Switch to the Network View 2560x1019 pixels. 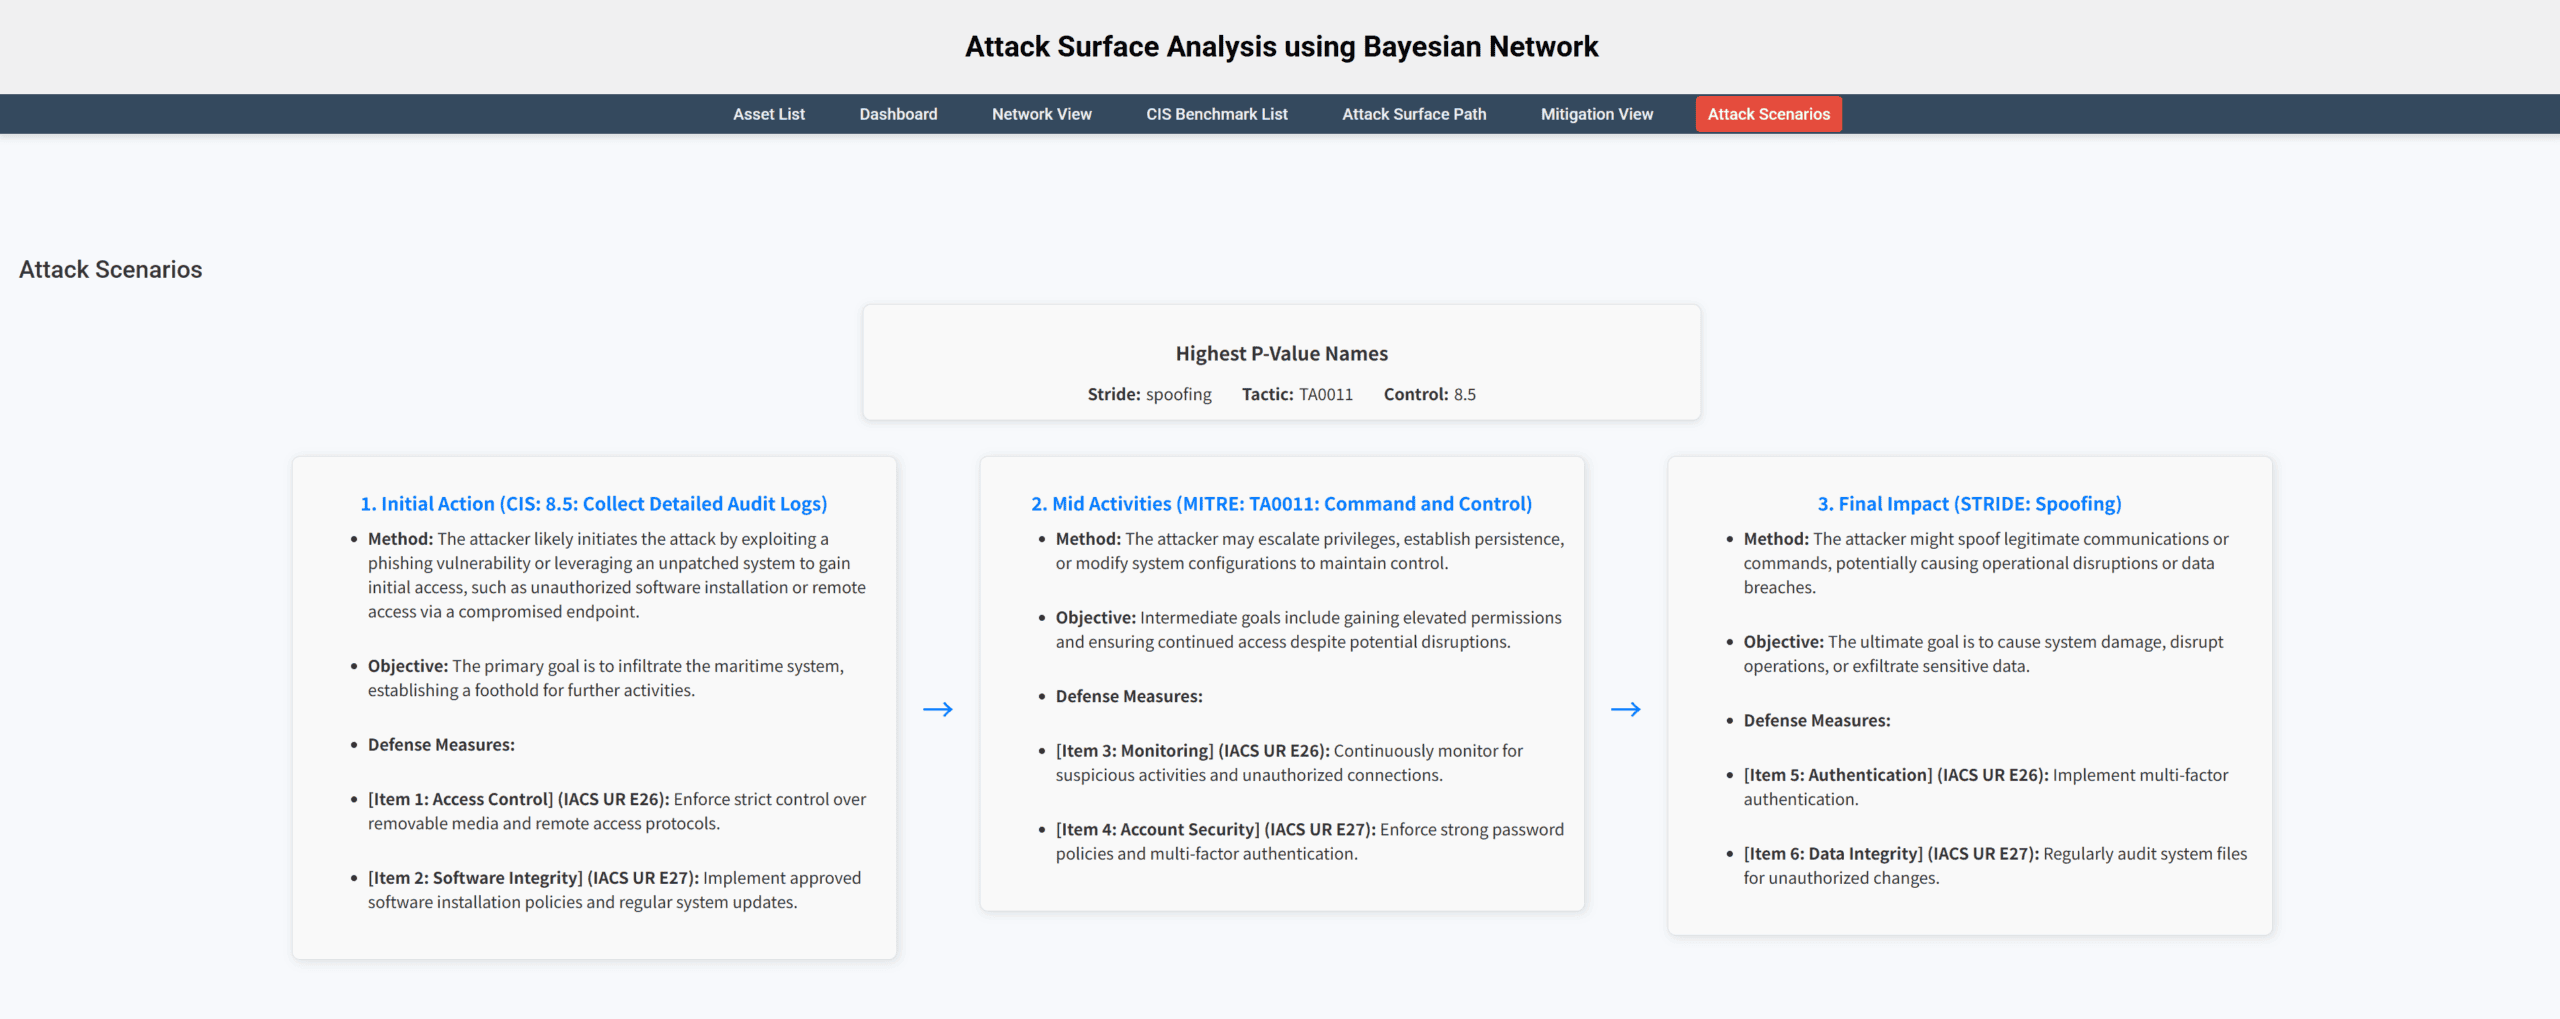coord(1040,113)
